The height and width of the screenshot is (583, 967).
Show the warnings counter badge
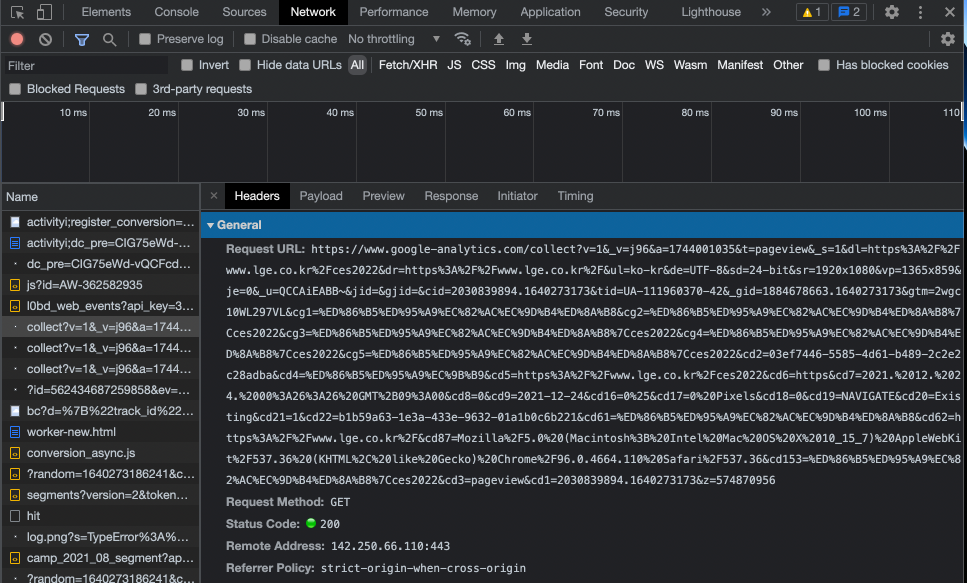812,12
